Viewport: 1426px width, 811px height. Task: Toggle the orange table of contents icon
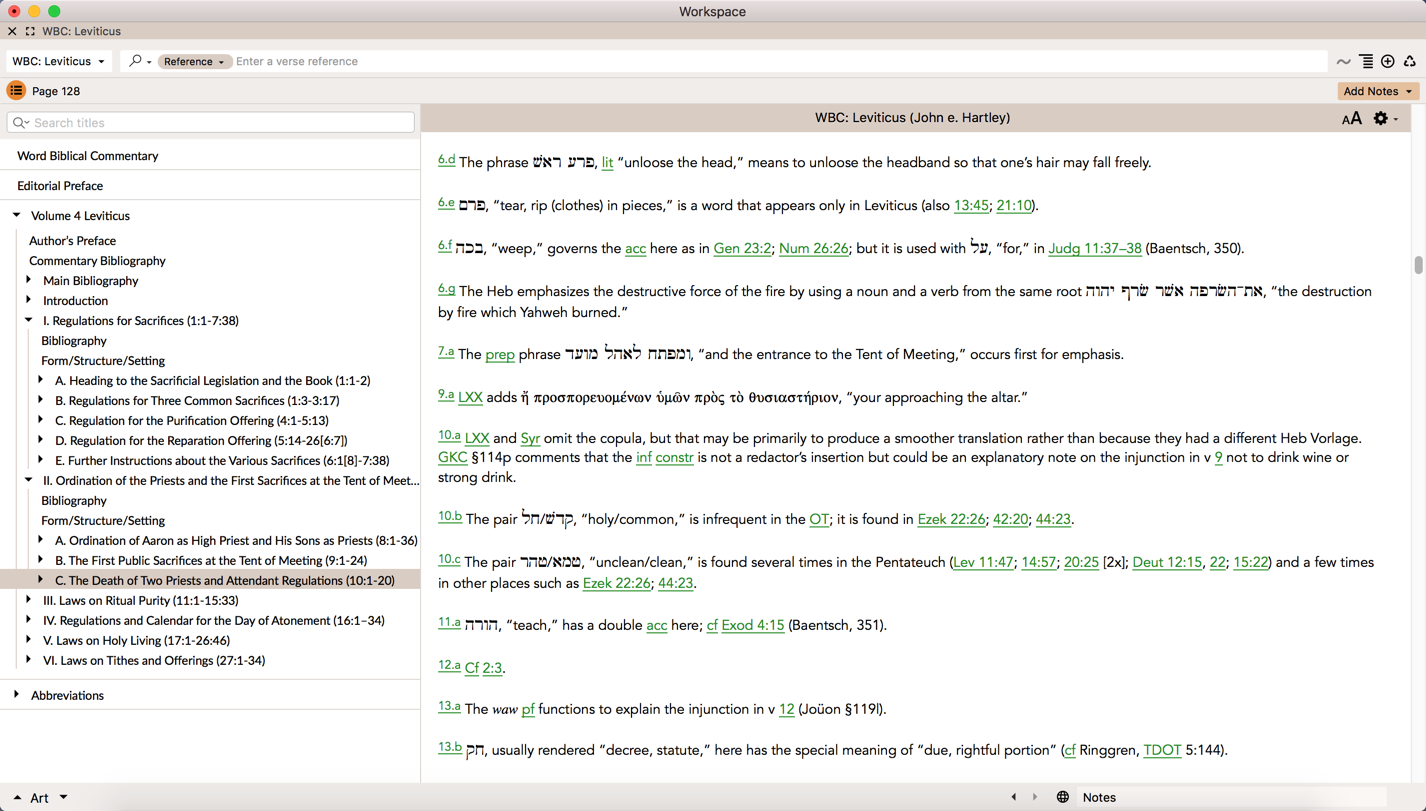16,91
